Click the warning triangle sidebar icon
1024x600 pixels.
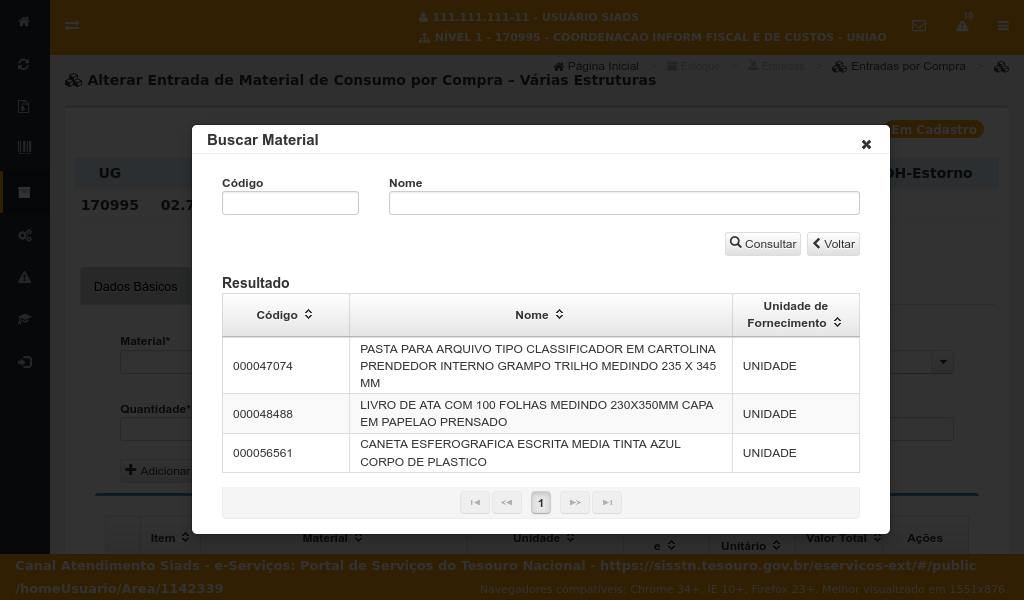(24, 277)
